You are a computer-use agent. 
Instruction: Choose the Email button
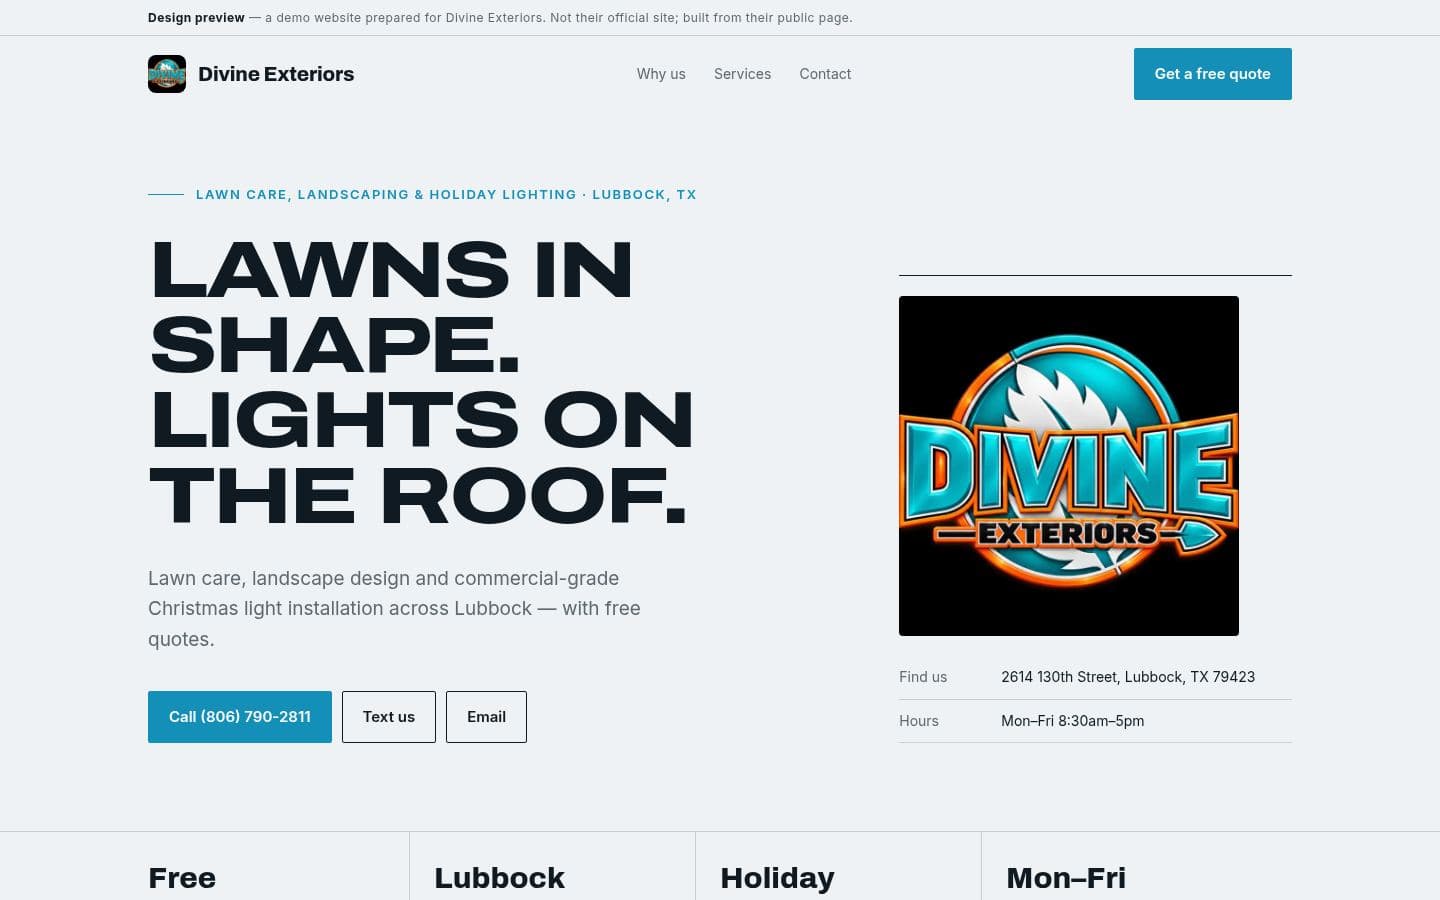coord(486,717)
